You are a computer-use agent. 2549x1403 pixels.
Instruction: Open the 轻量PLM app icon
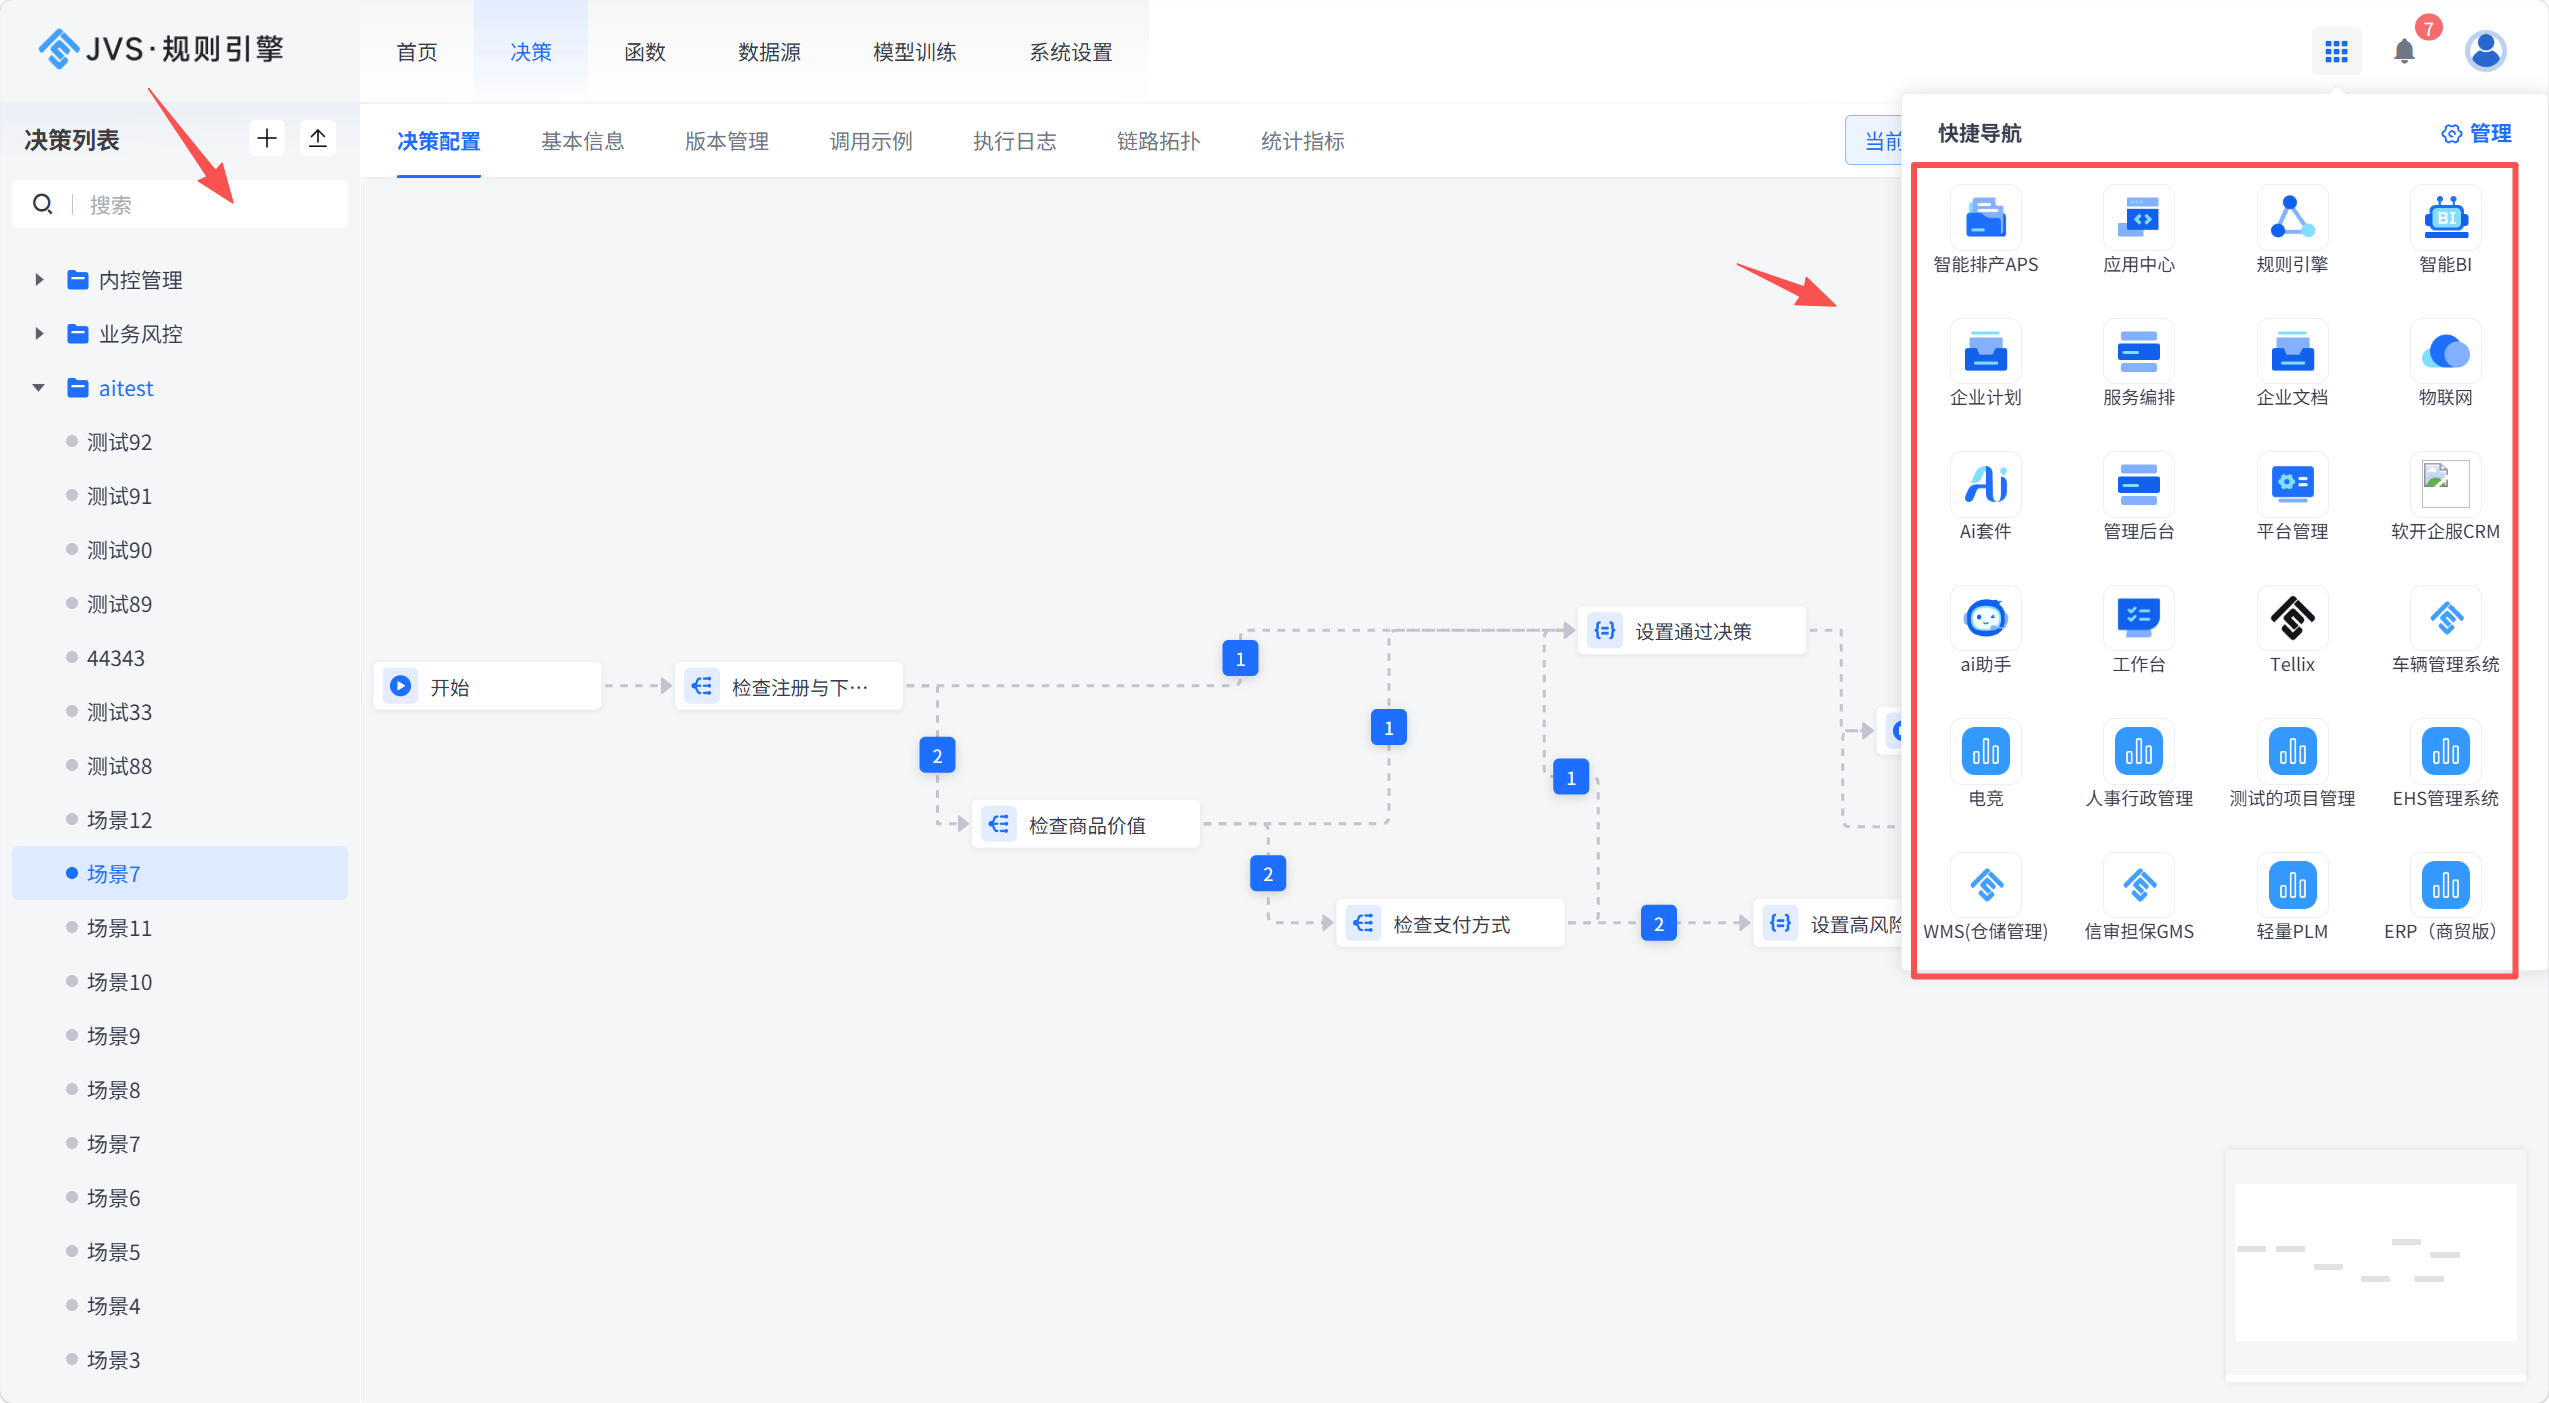[x=2292, y=885]
